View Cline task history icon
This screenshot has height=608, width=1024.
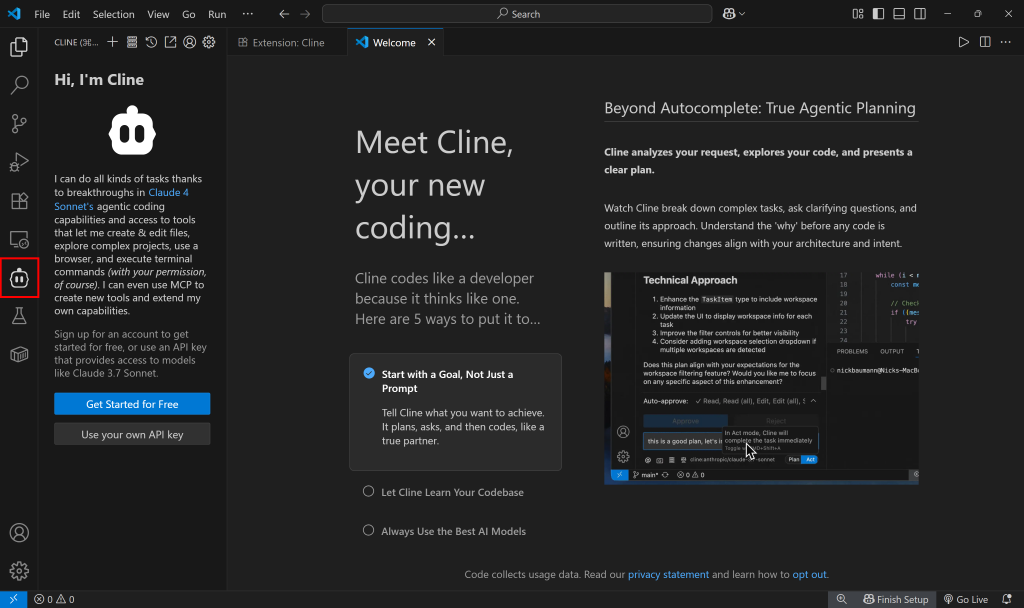(150, 42)
